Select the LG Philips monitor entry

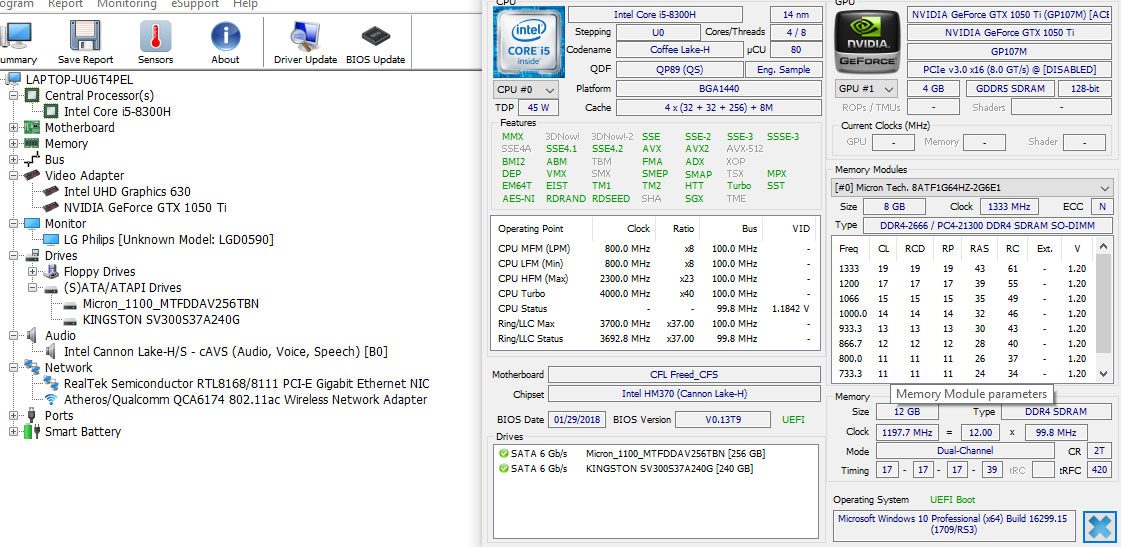pos(169,240)
